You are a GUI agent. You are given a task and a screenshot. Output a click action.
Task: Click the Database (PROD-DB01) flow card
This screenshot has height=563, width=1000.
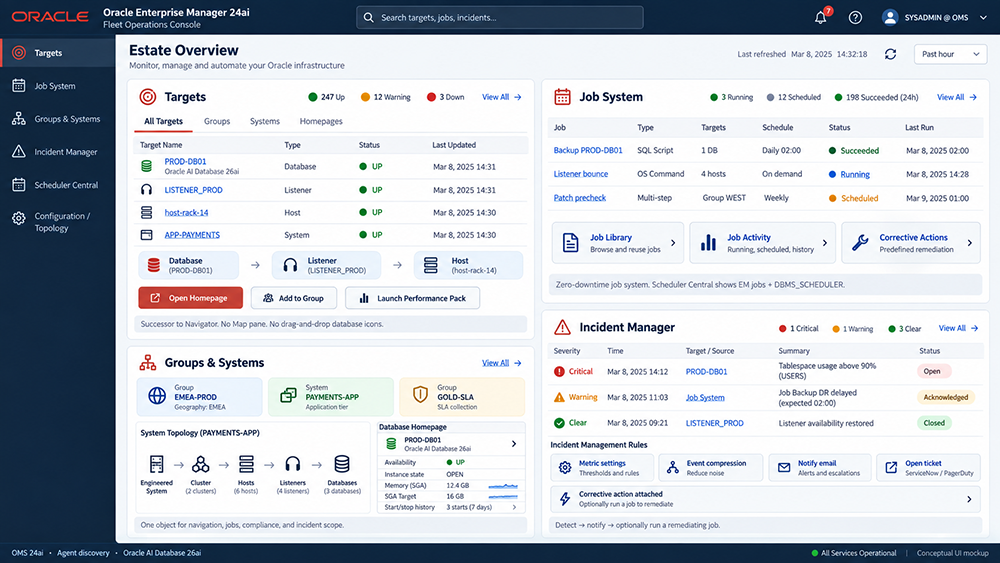[189, 265]
